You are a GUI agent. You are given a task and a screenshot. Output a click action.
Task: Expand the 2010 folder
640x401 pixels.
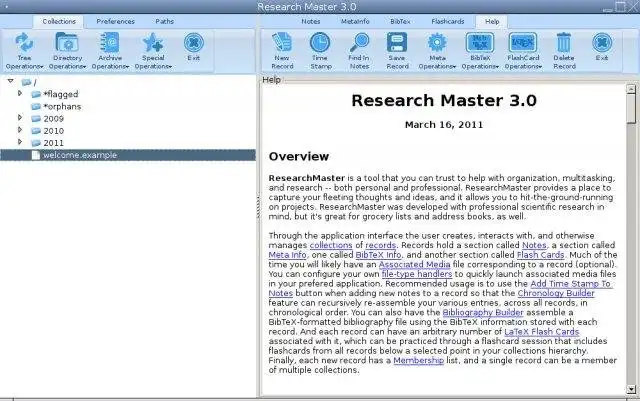20,130
